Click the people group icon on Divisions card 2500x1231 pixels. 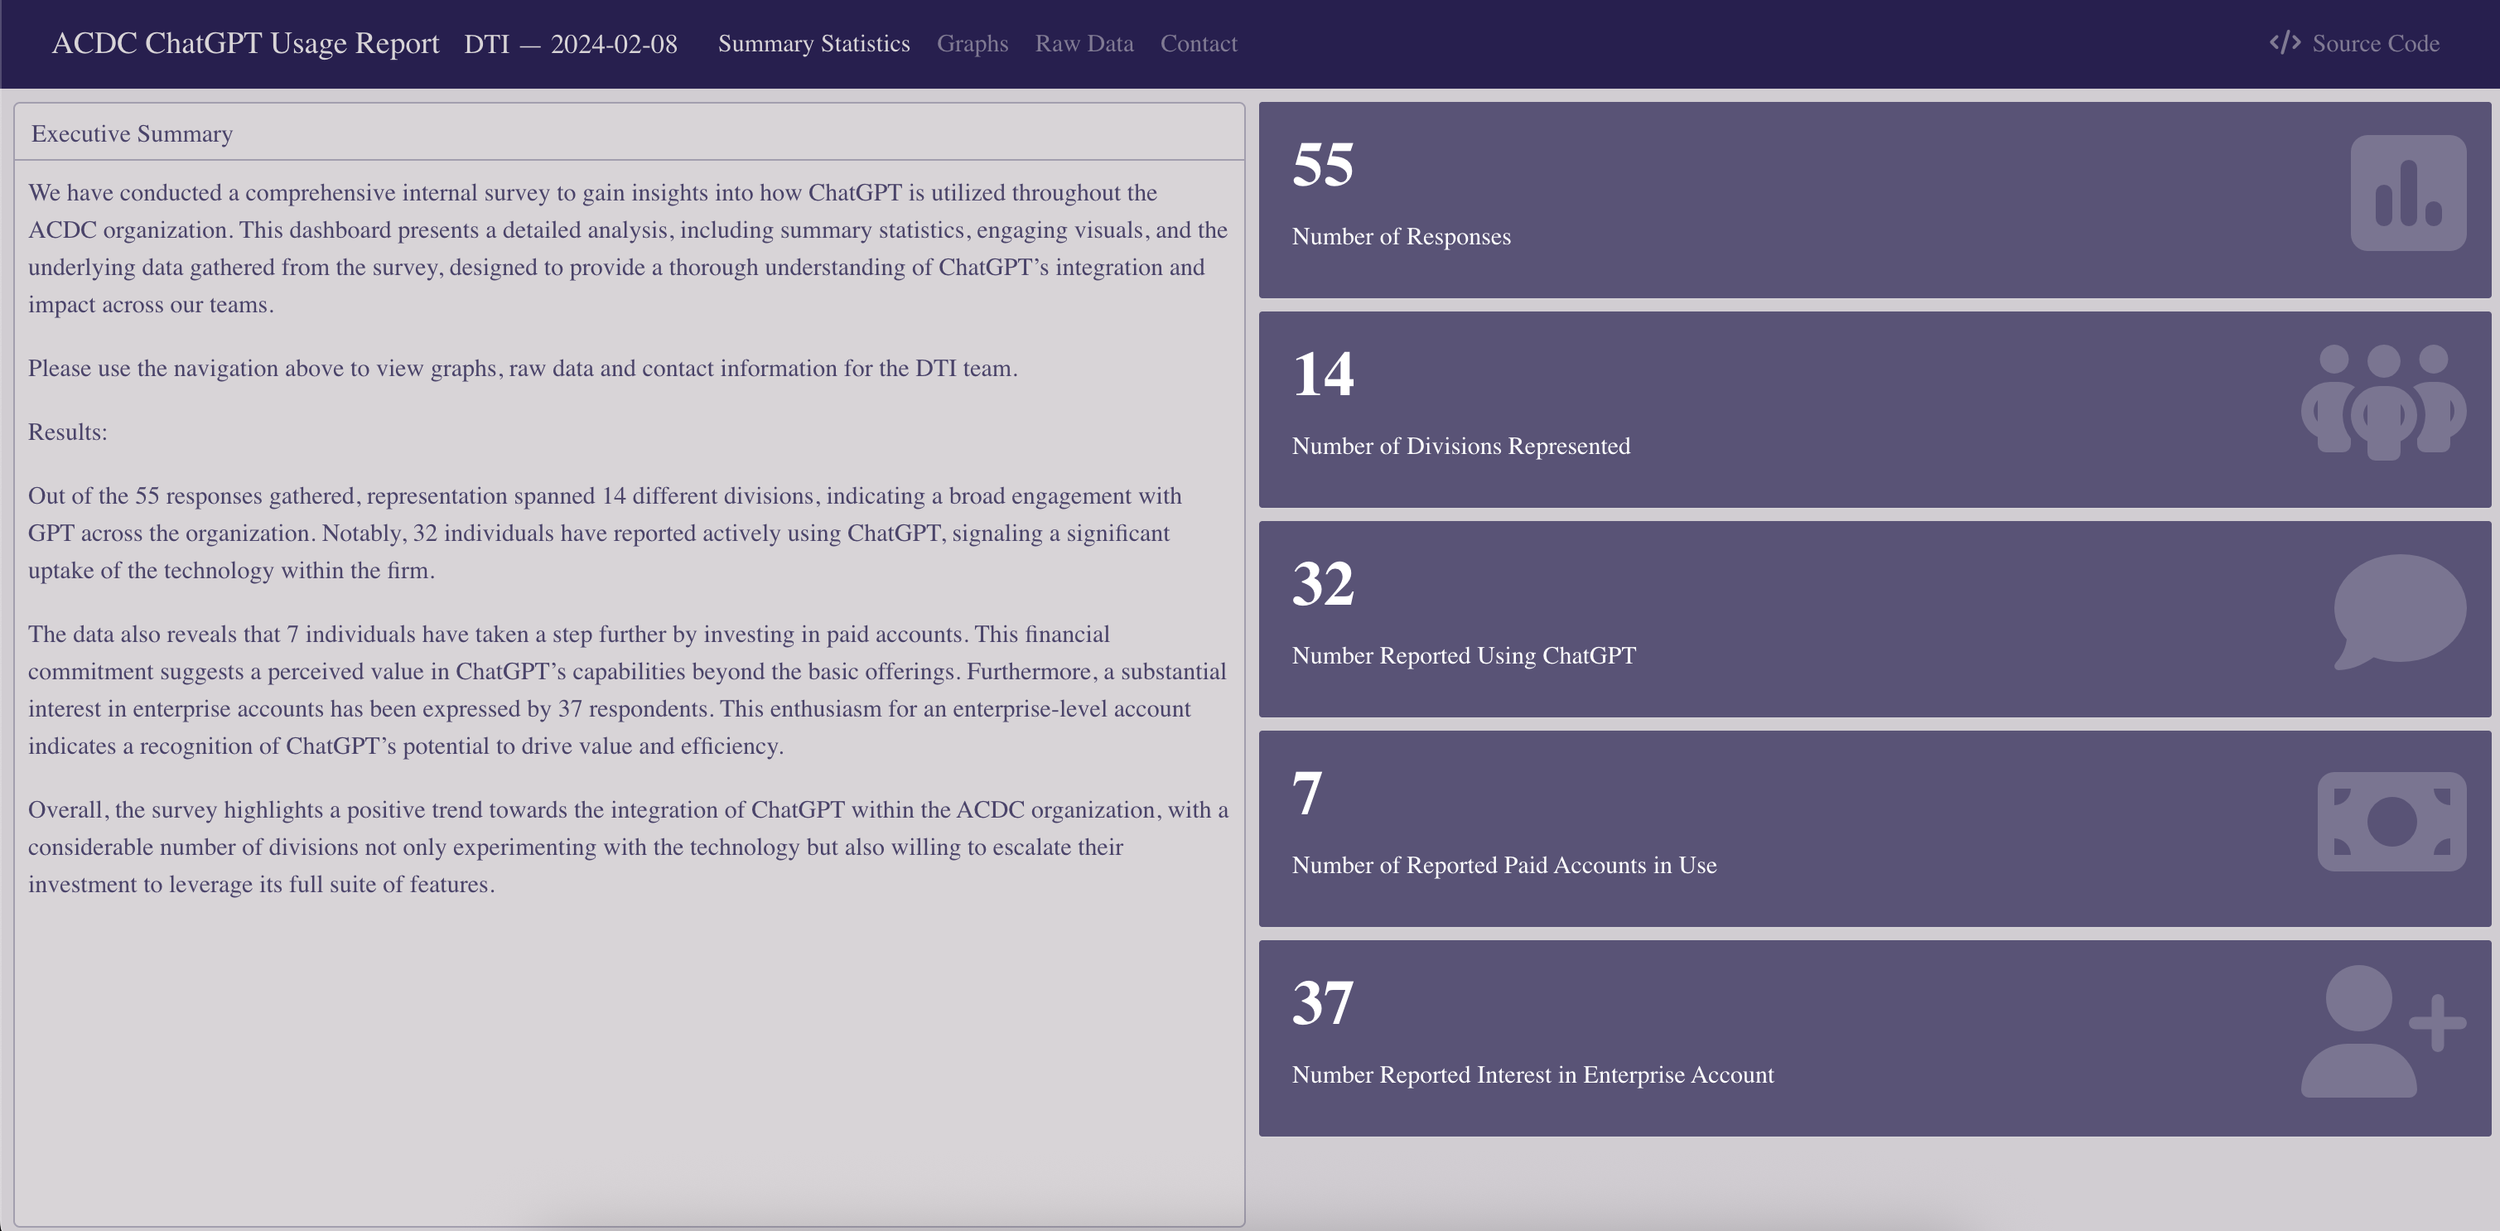tap(2383, 403)
